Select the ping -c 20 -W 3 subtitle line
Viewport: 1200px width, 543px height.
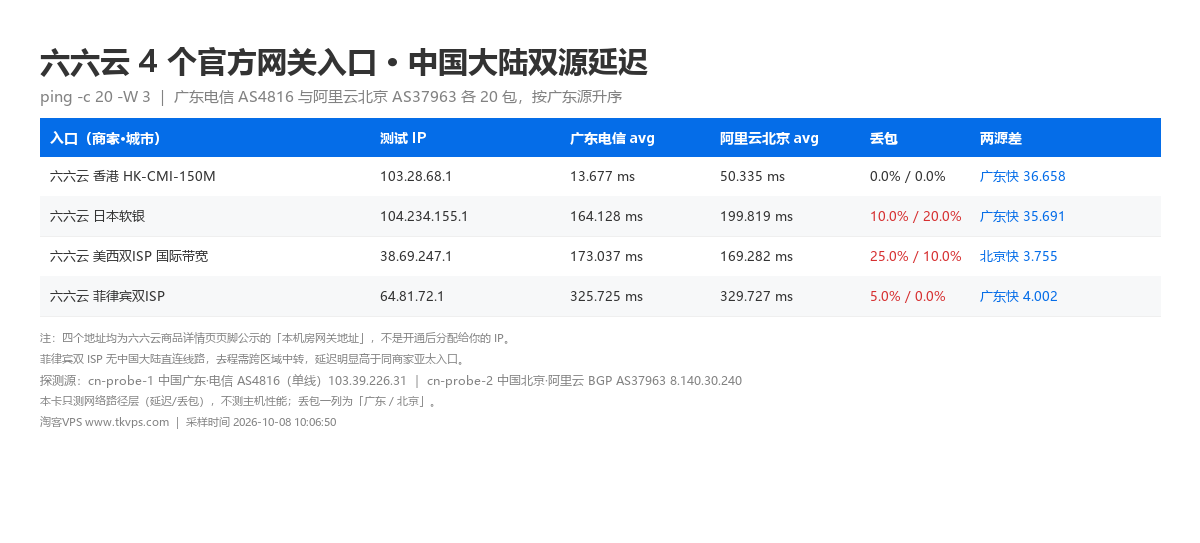[x=331, y=97]
